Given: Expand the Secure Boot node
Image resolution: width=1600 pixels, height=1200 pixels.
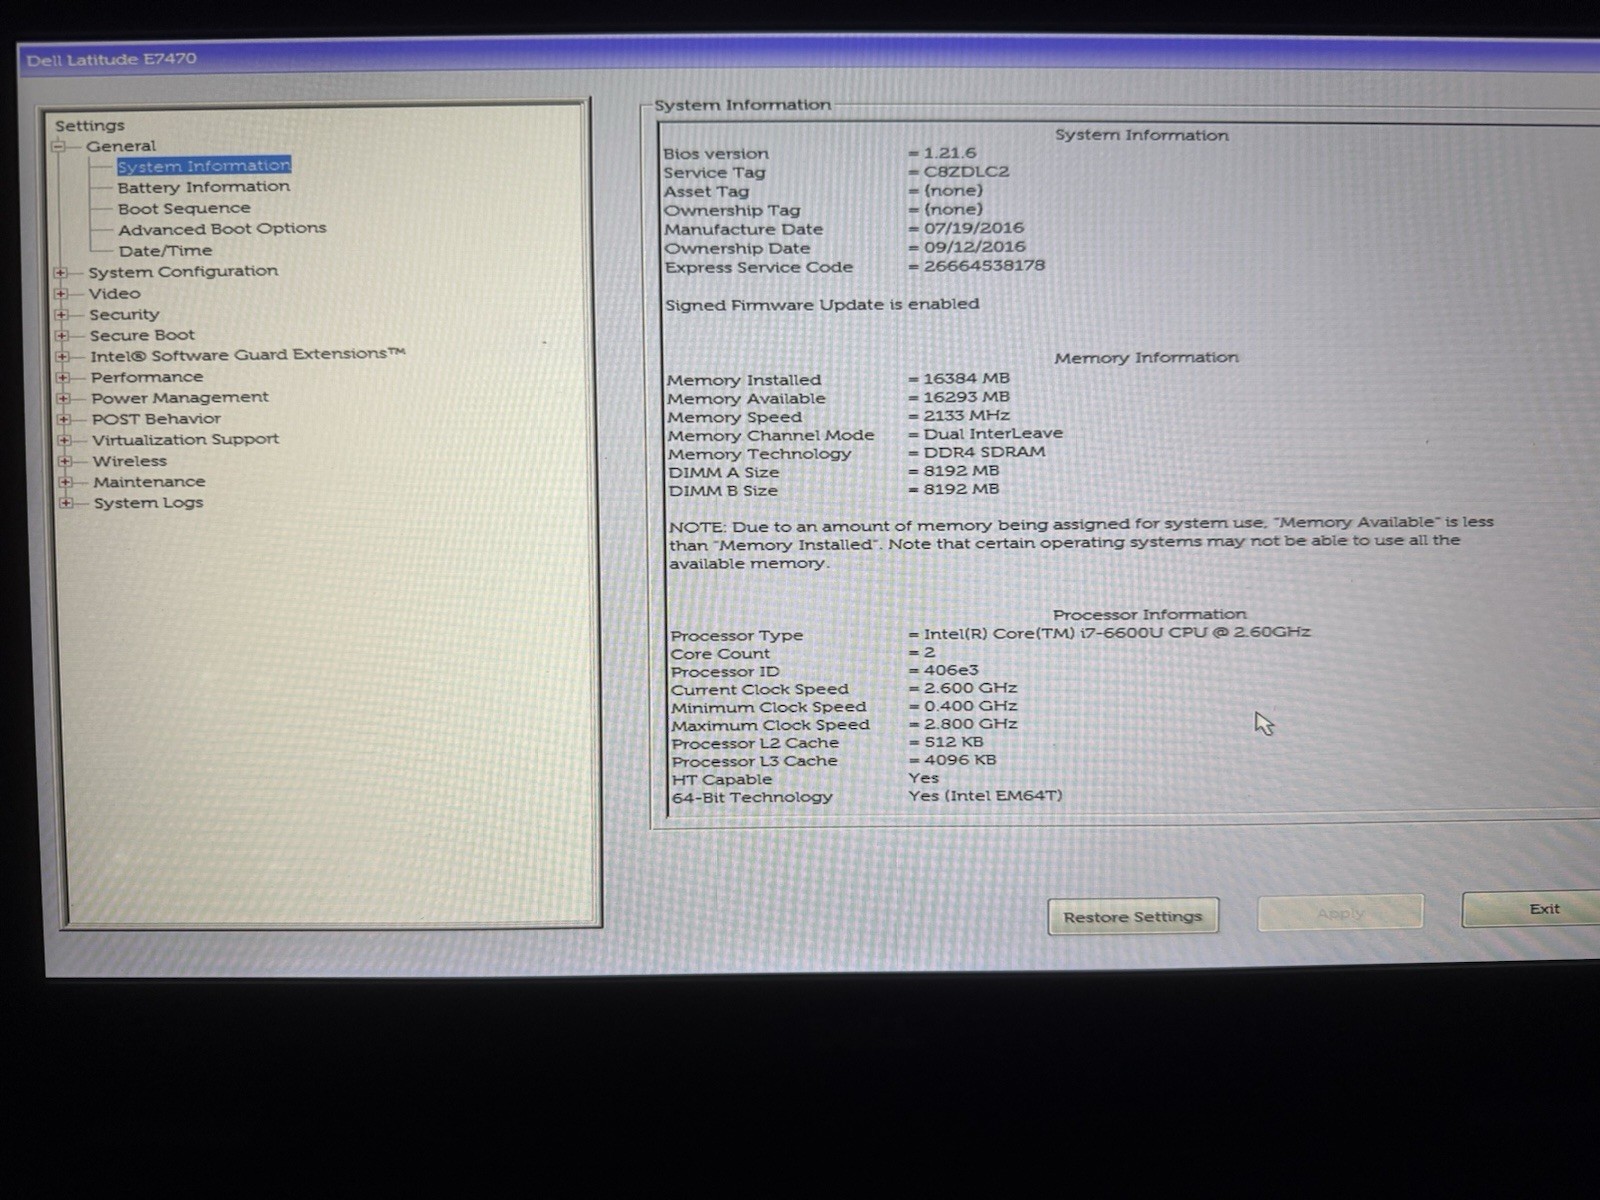Looking at the screenshot, I should [x=62, y=336].
